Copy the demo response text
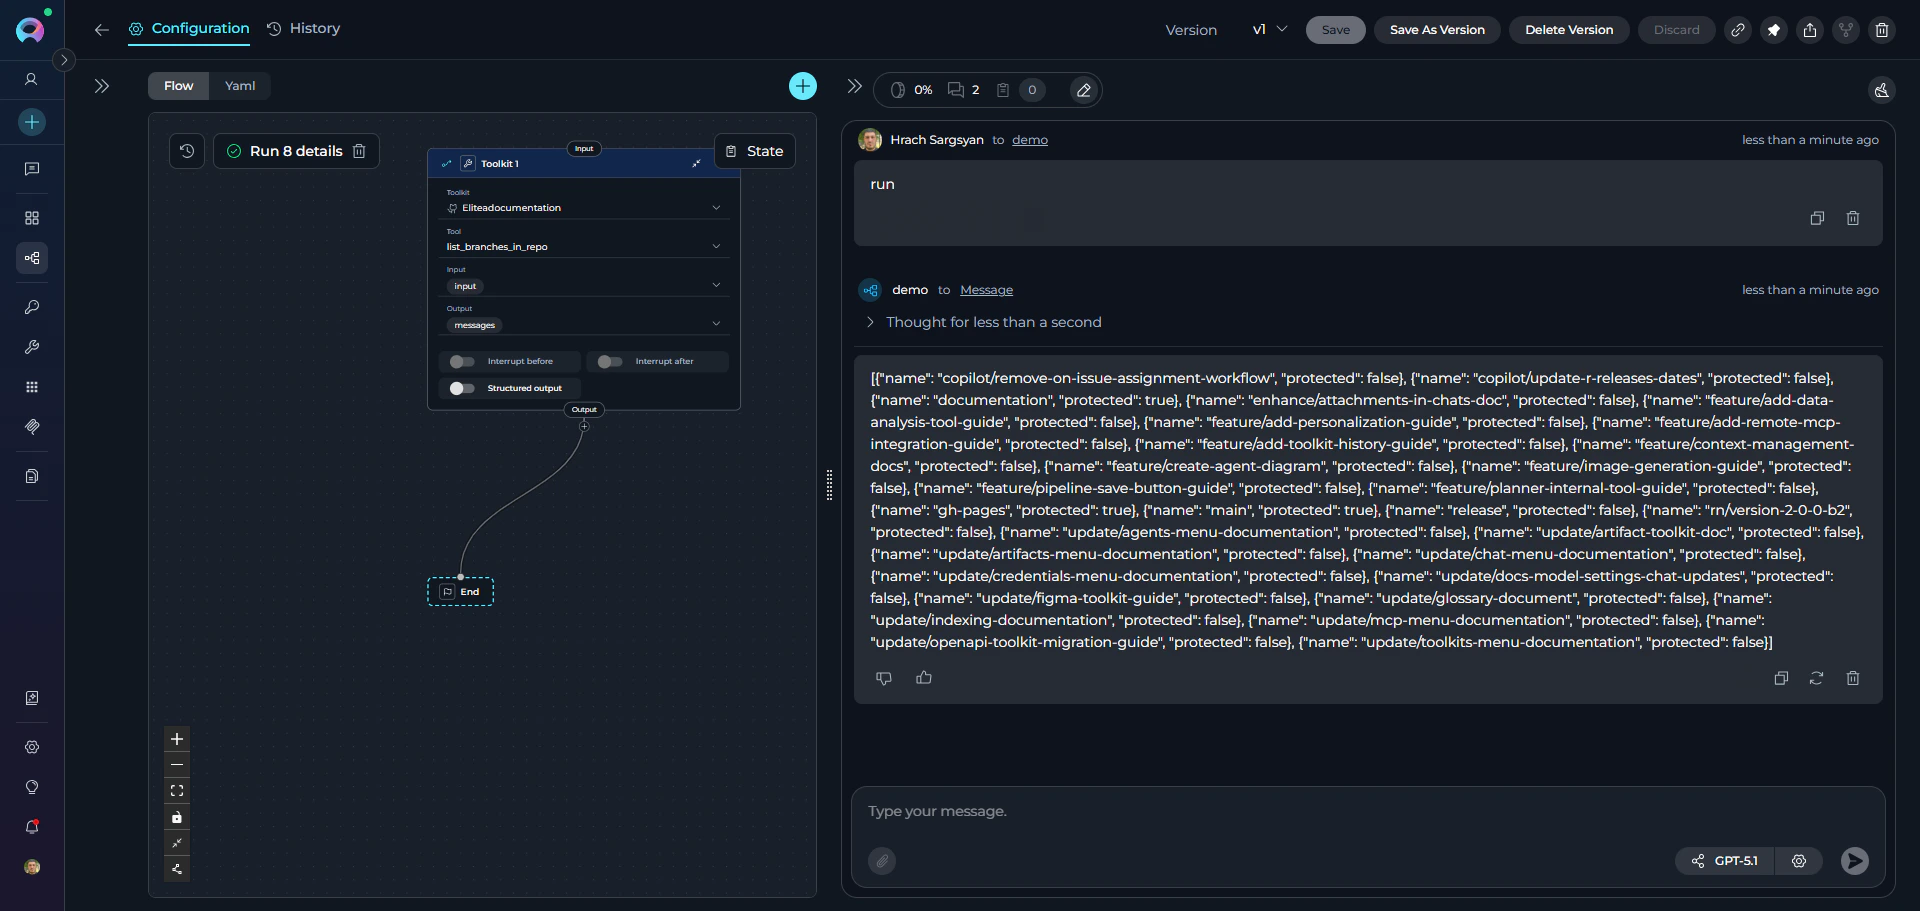1920x911 pixels. point(1781,678)
